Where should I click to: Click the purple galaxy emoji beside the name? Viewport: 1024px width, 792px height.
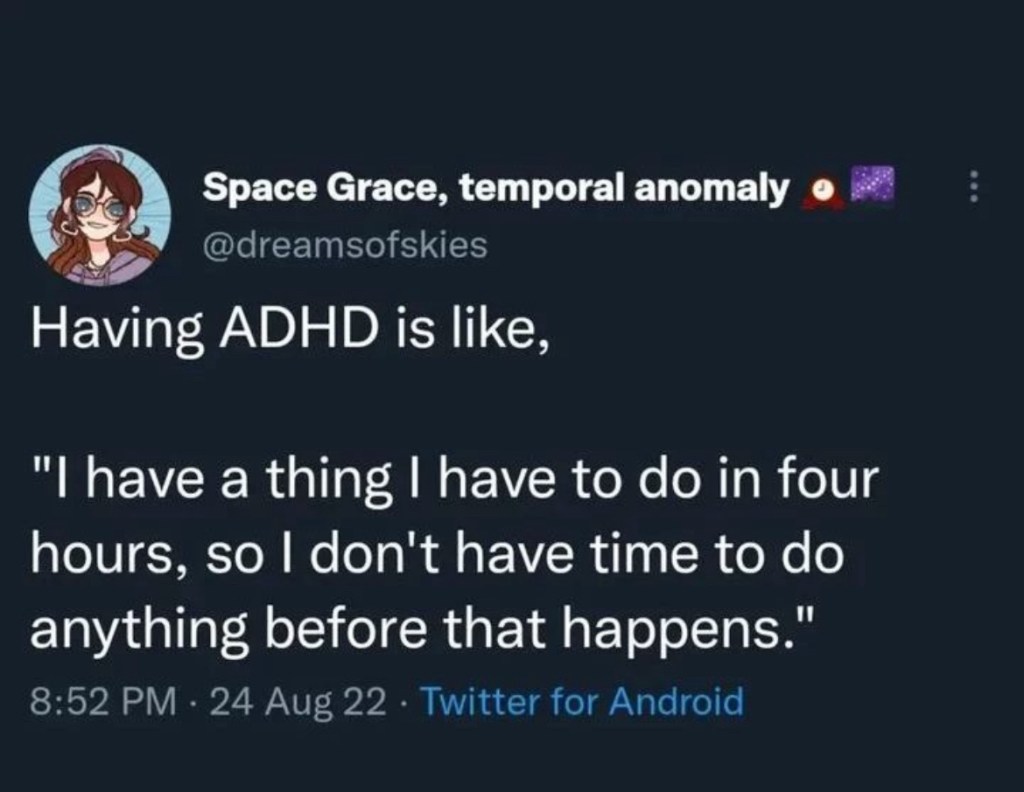869,185
